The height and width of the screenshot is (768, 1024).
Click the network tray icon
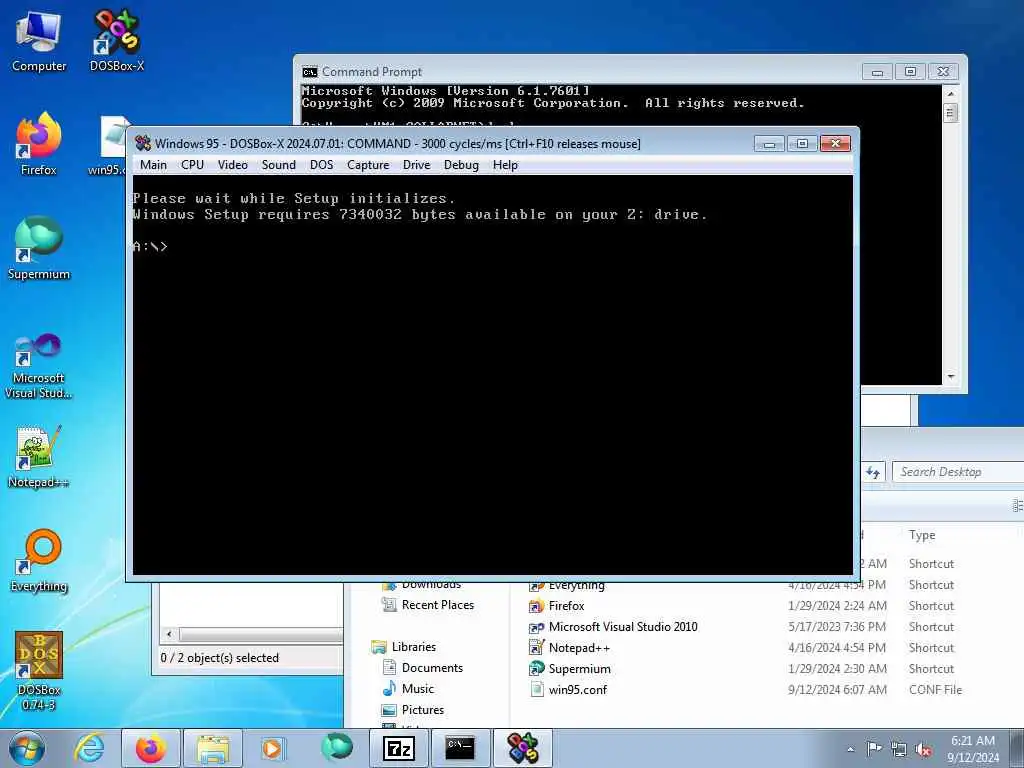pyautogui.click(x=899, y=749)
